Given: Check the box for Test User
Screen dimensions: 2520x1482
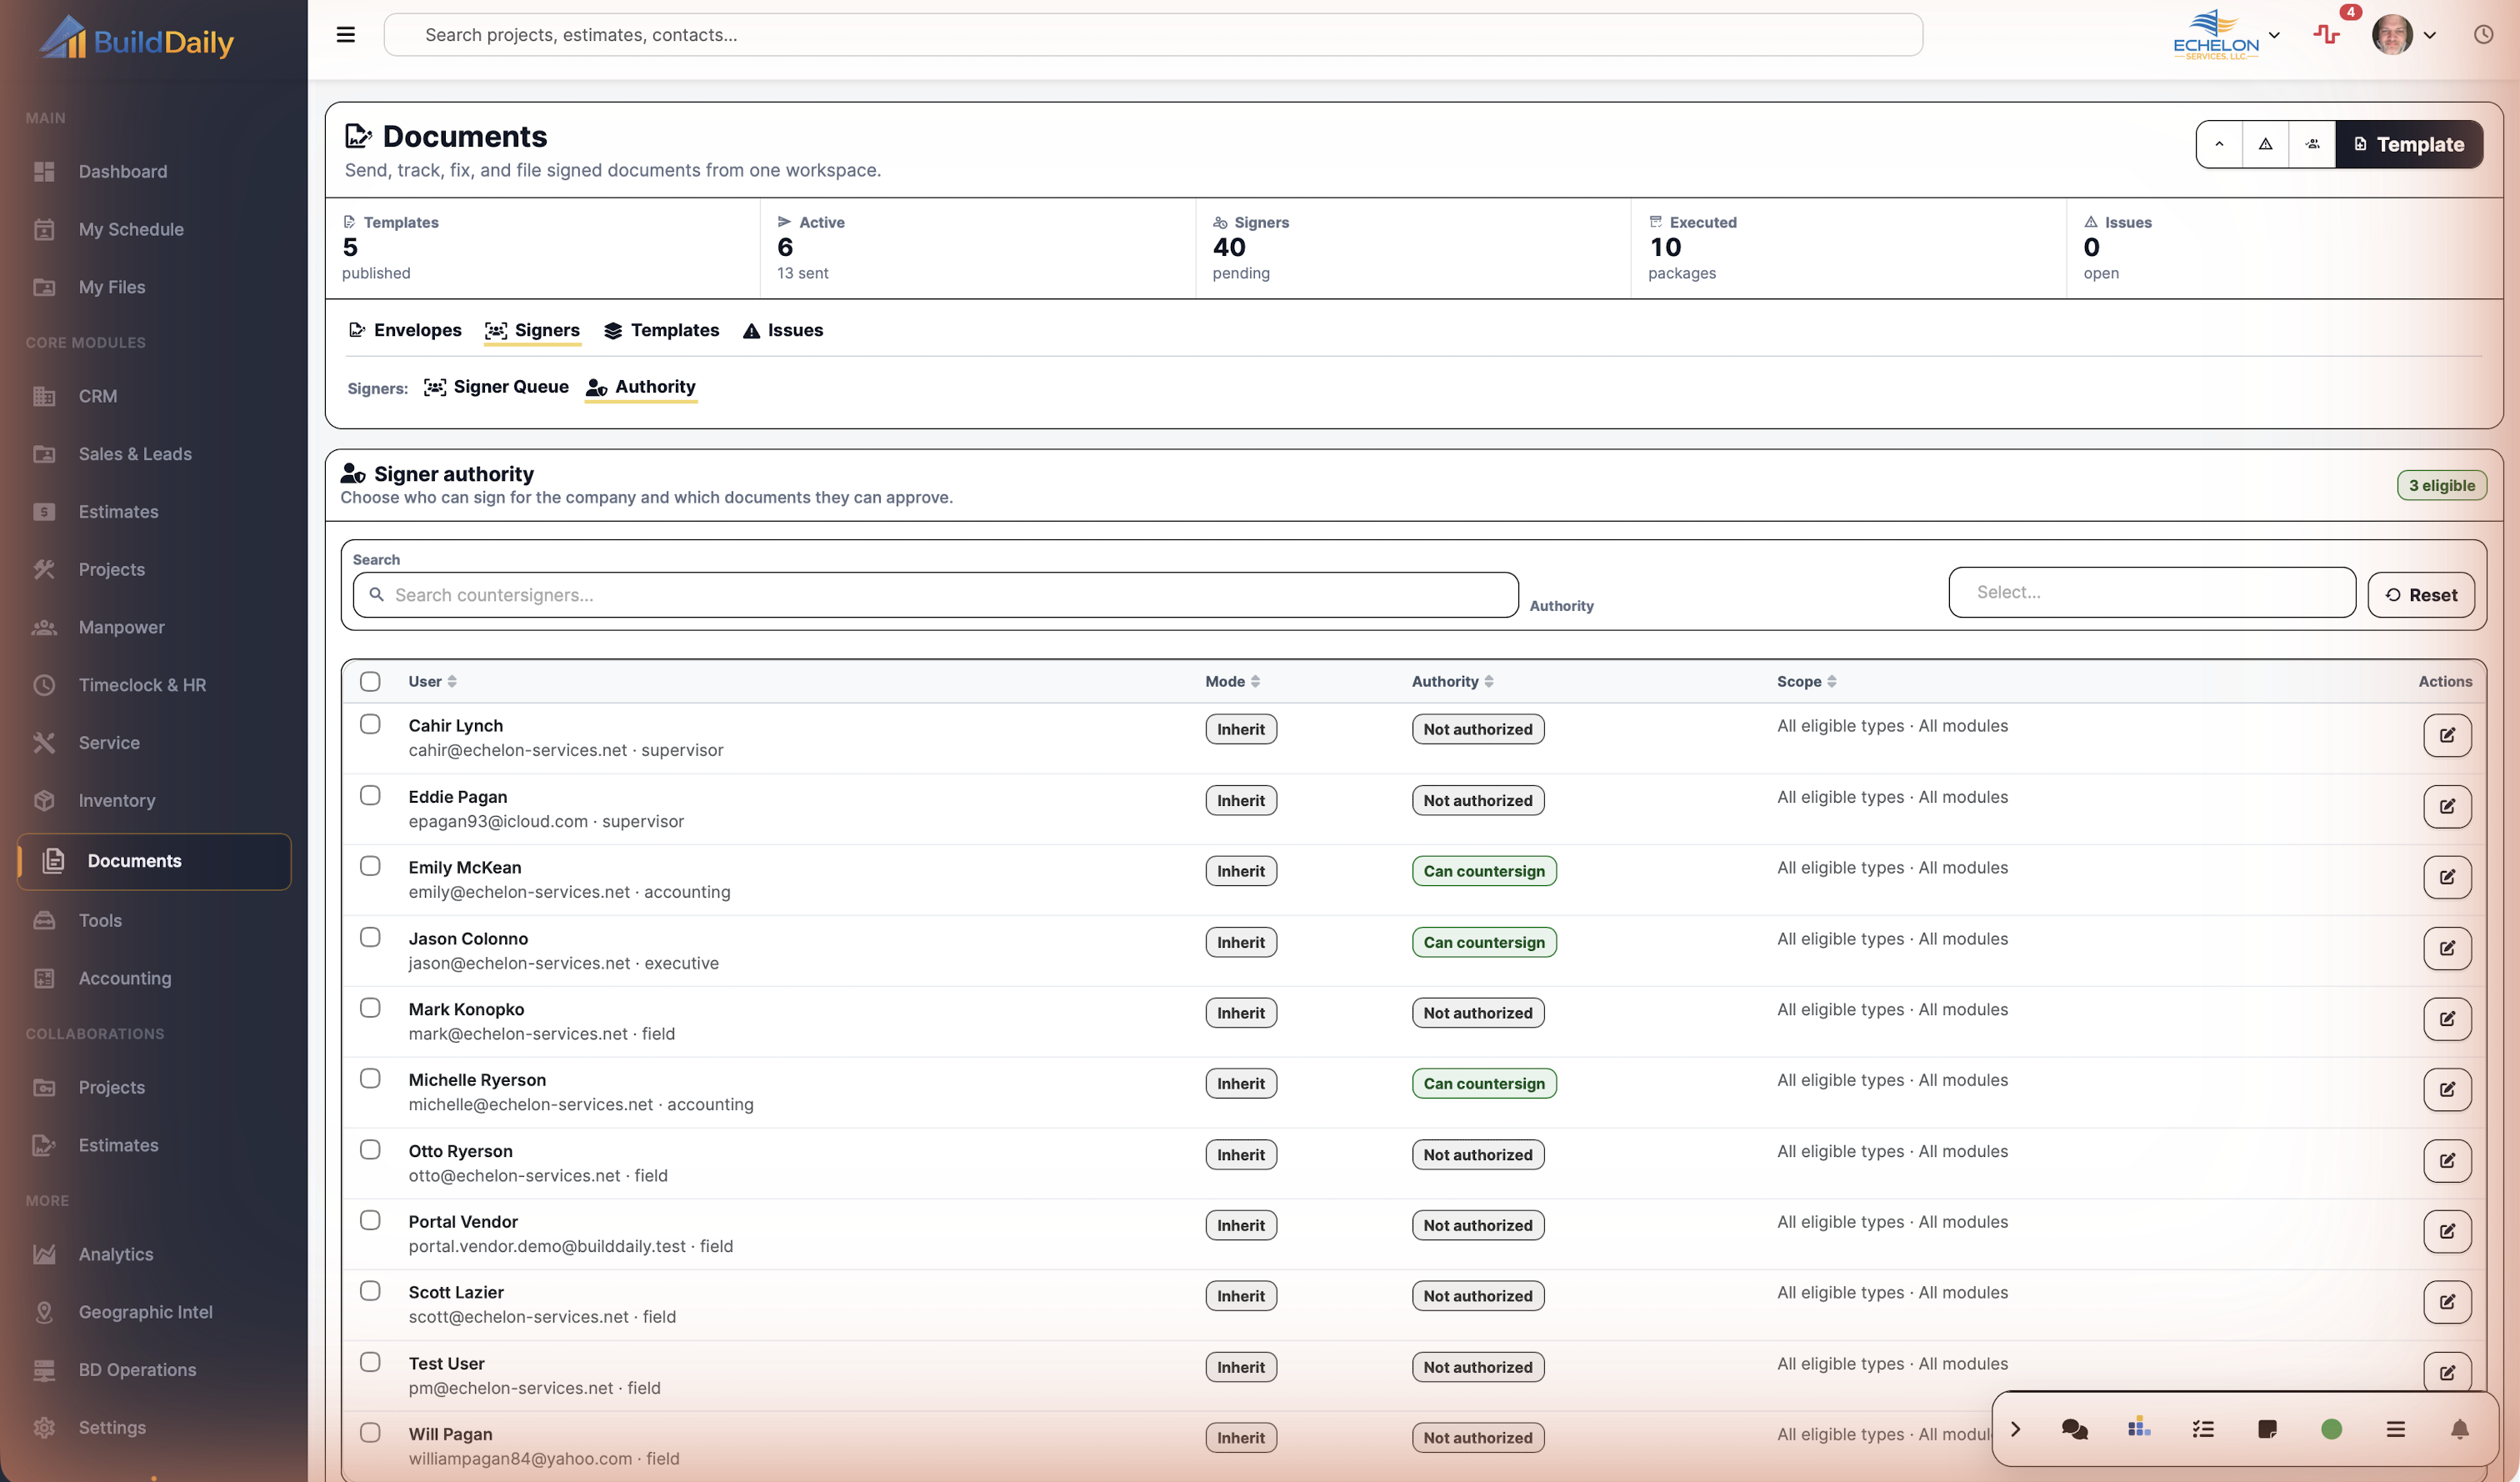Looking at the screenshot, I should click(370, 1363).
